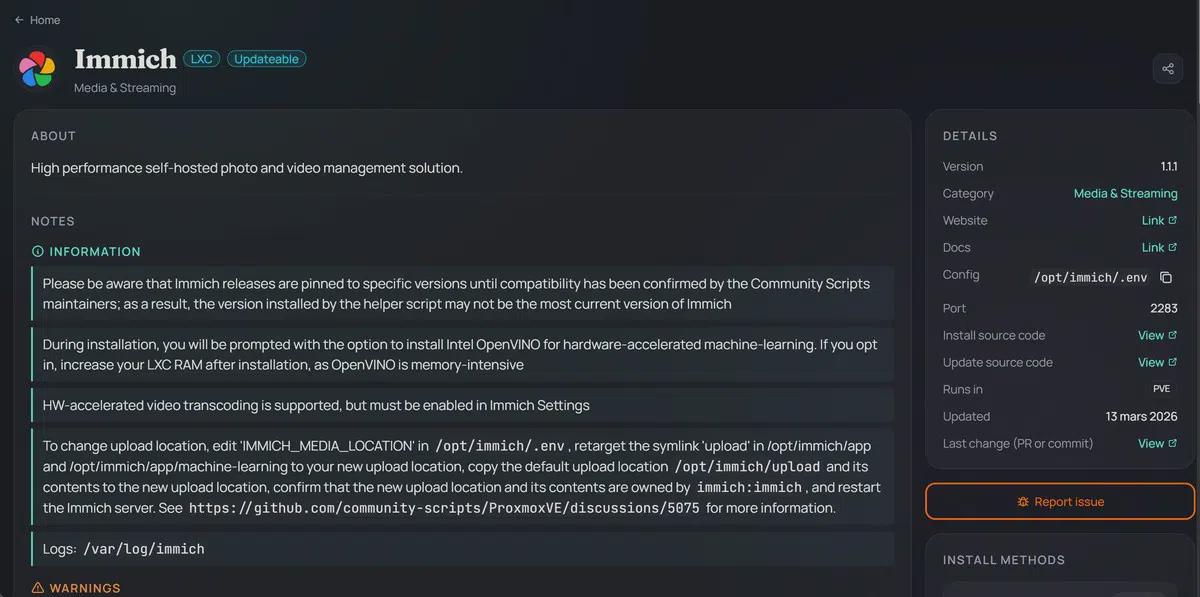This screenshot has width=1200, height=597.
Task: Click the Information circle icon under Notes
Action: tap(38, 252)
